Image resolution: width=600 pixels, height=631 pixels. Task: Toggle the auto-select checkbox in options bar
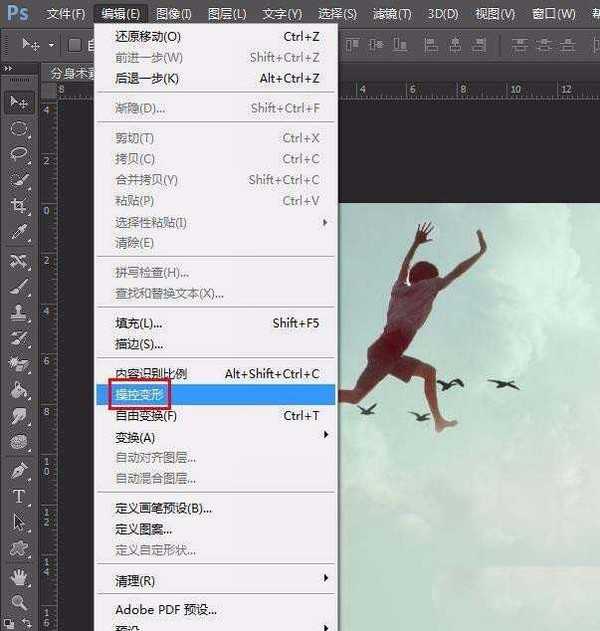tap(75, 44)
